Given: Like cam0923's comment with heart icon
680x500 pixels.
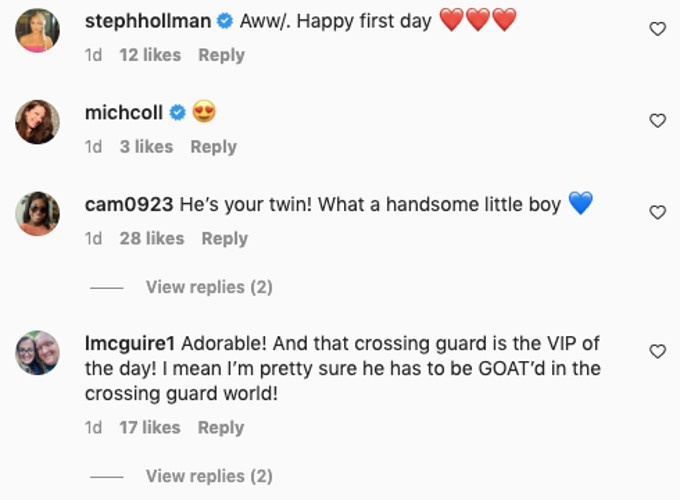Looking at the screenshot, I should click(657, 212).
